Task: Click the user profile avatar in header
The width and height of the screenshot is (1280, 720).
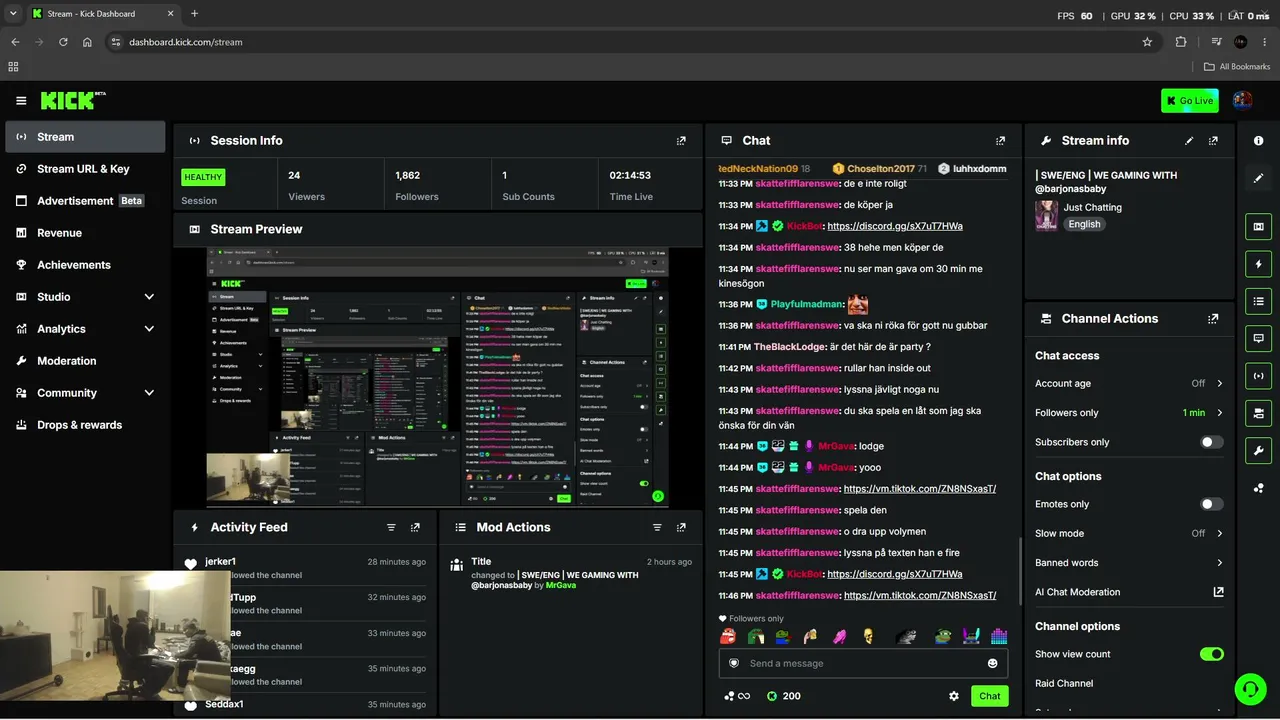Action: click(x=1242, y=100)
